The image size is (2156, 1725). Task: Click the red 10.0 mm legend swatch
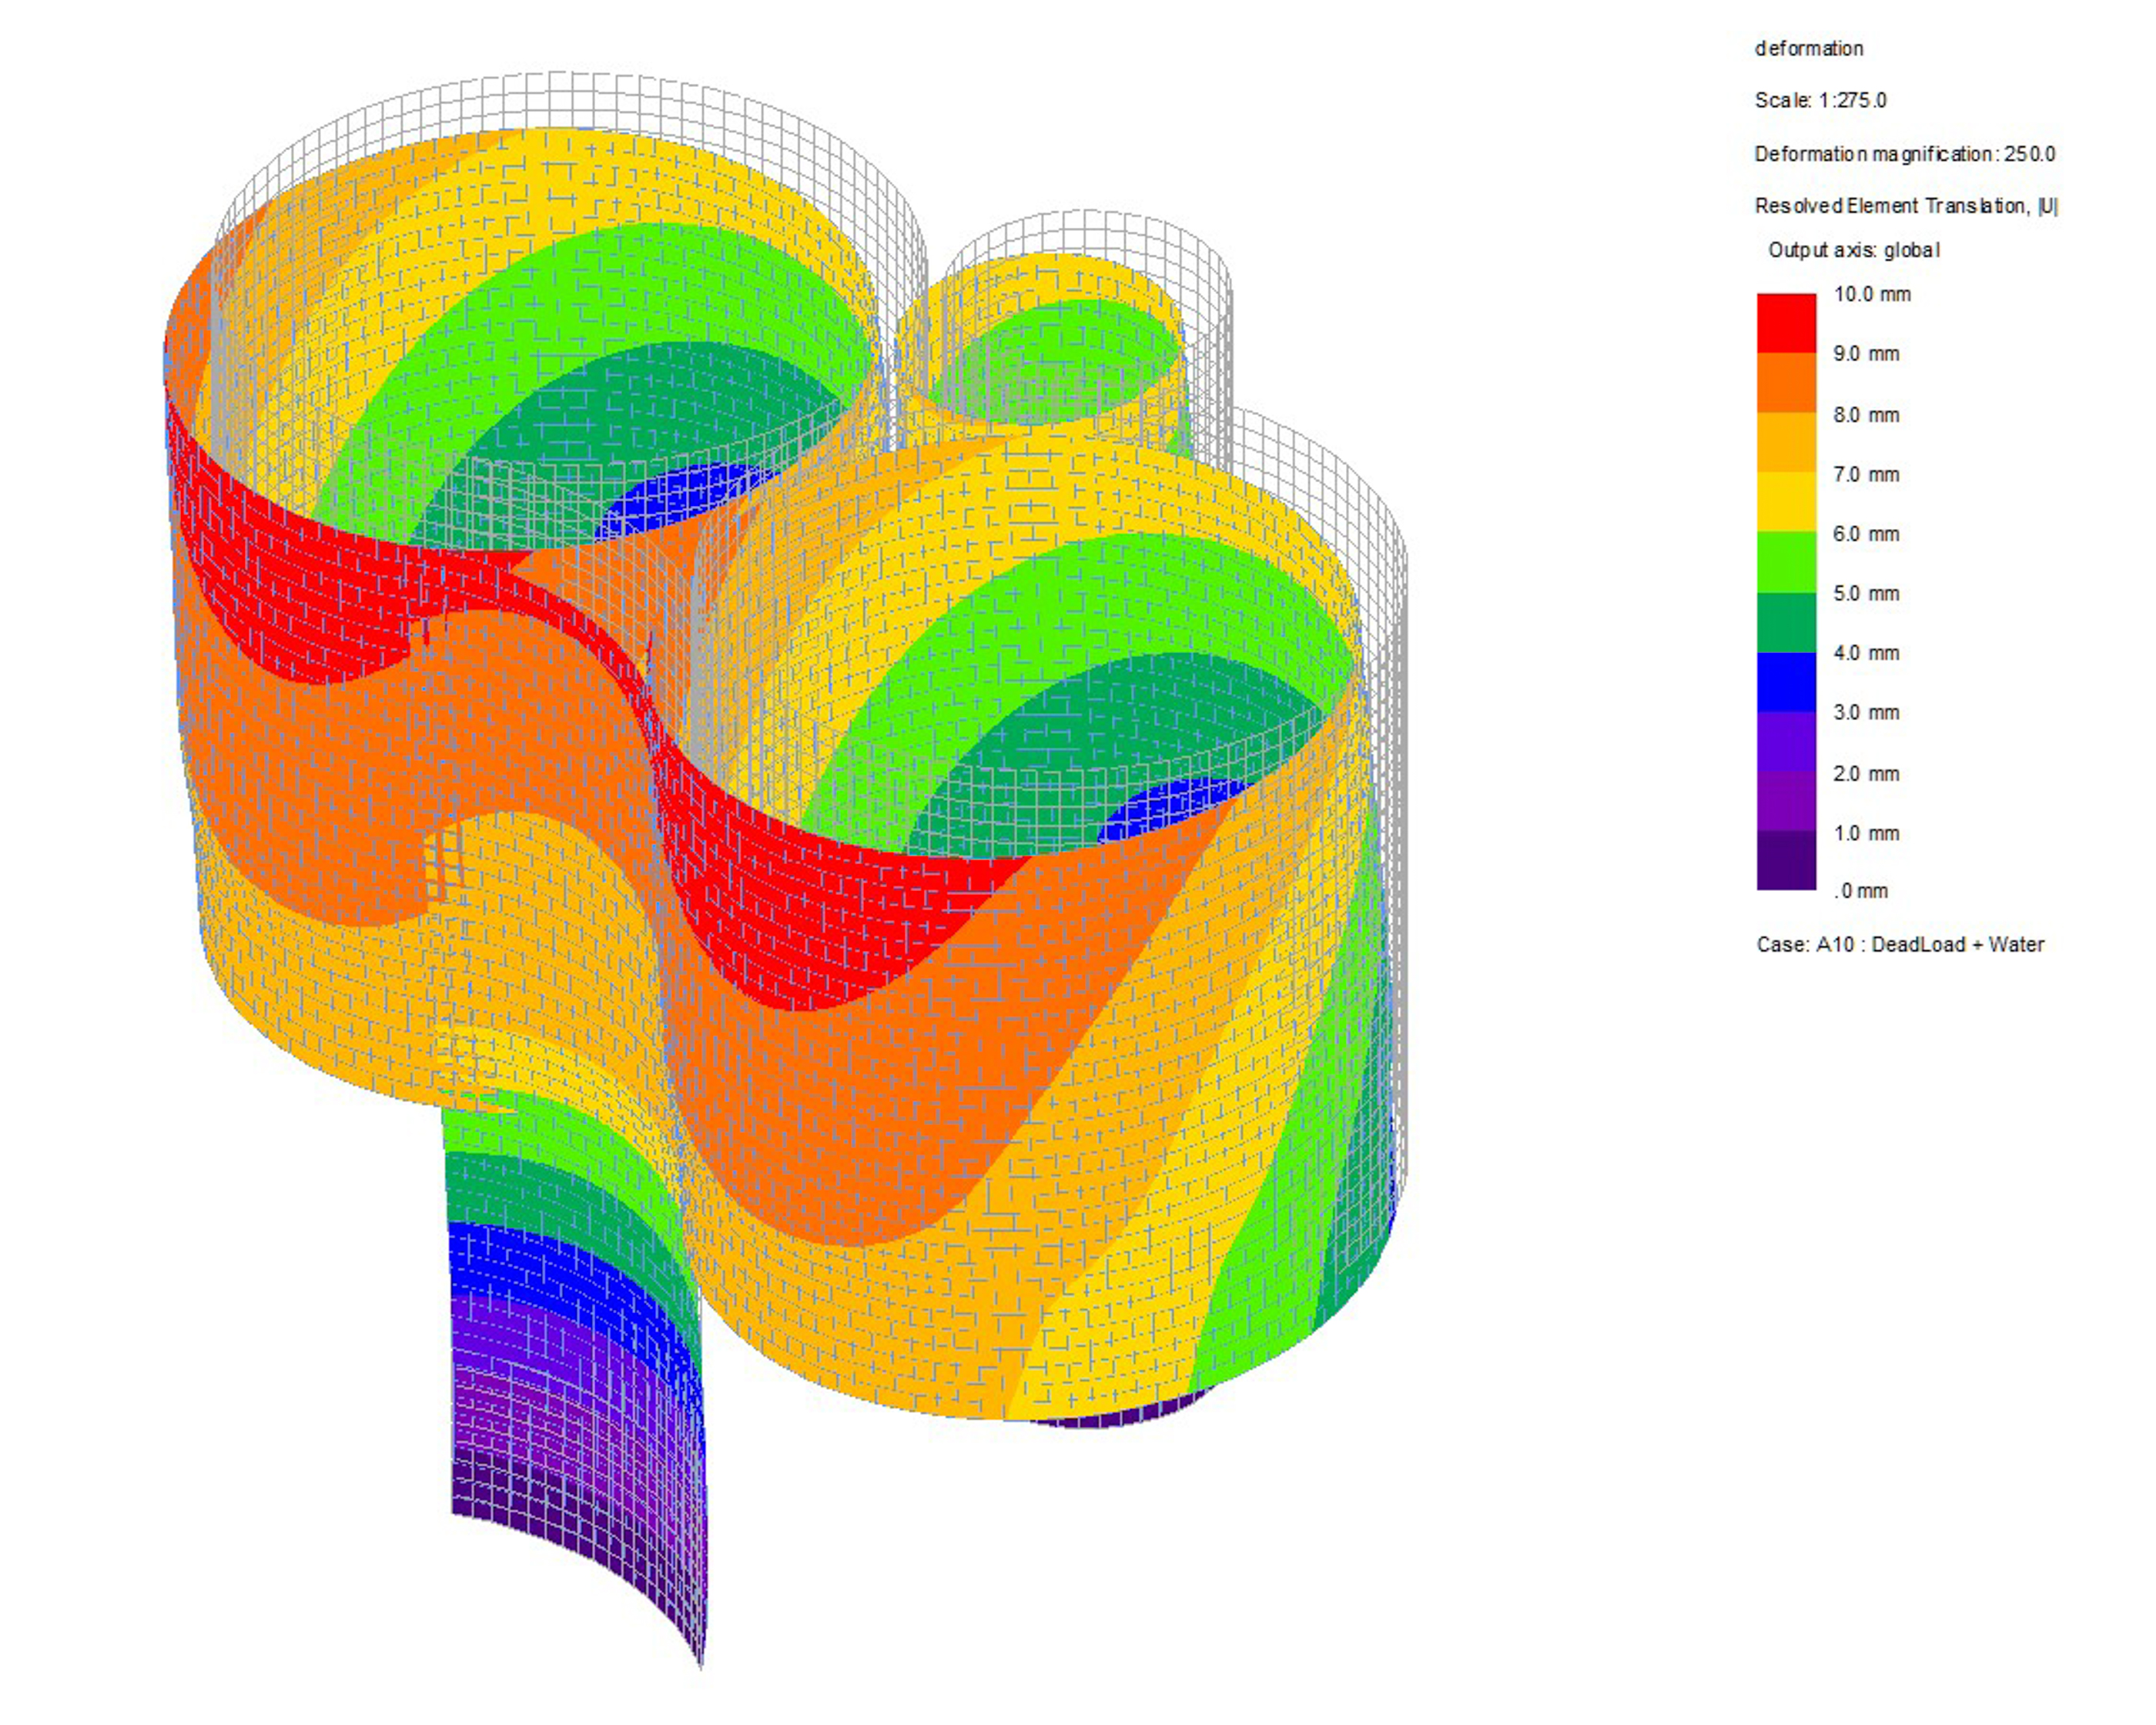coord(1786,323)
